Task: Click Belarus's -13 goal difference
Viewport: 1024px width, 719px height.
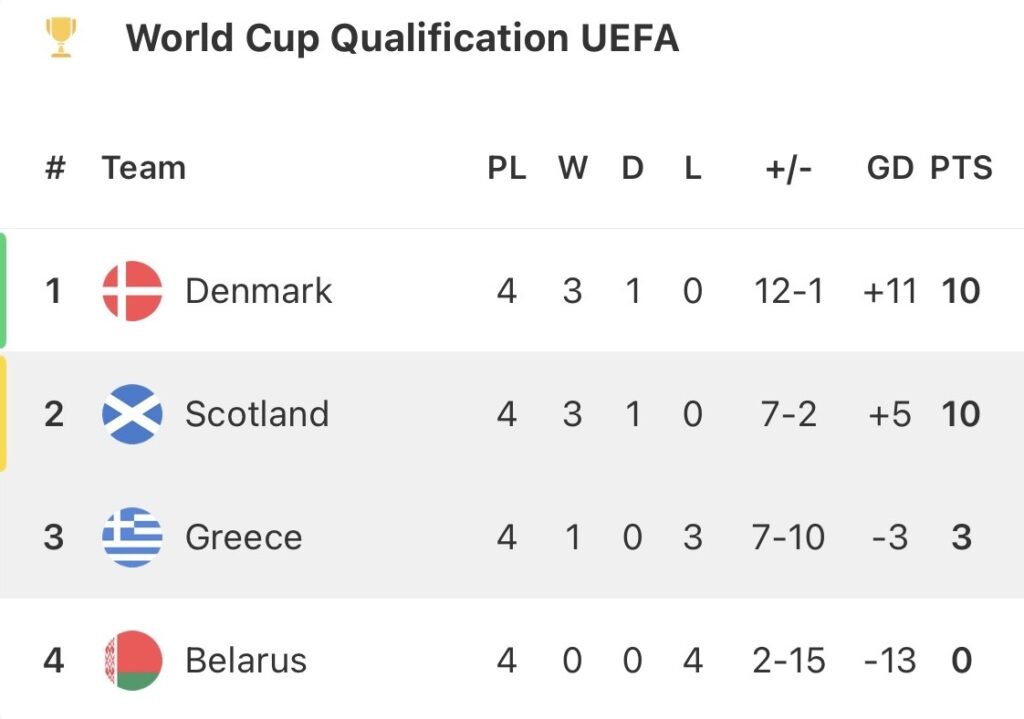Action: 888,660
